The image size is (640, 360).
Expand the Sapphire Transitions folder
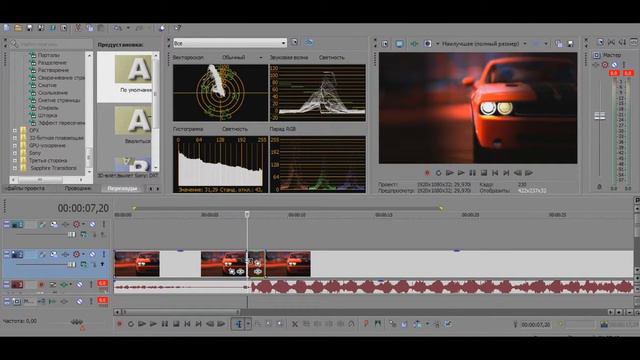[15, 168]
